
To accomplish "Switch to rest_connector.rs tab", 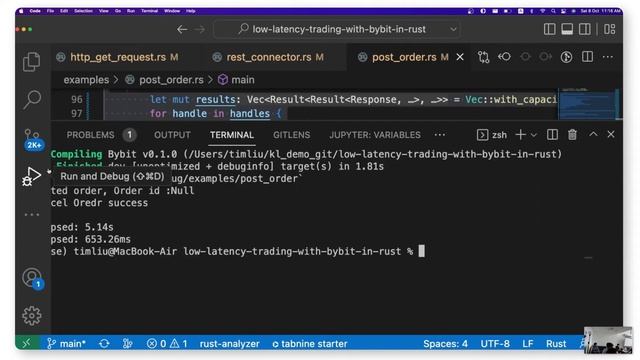I will (269, 57).
